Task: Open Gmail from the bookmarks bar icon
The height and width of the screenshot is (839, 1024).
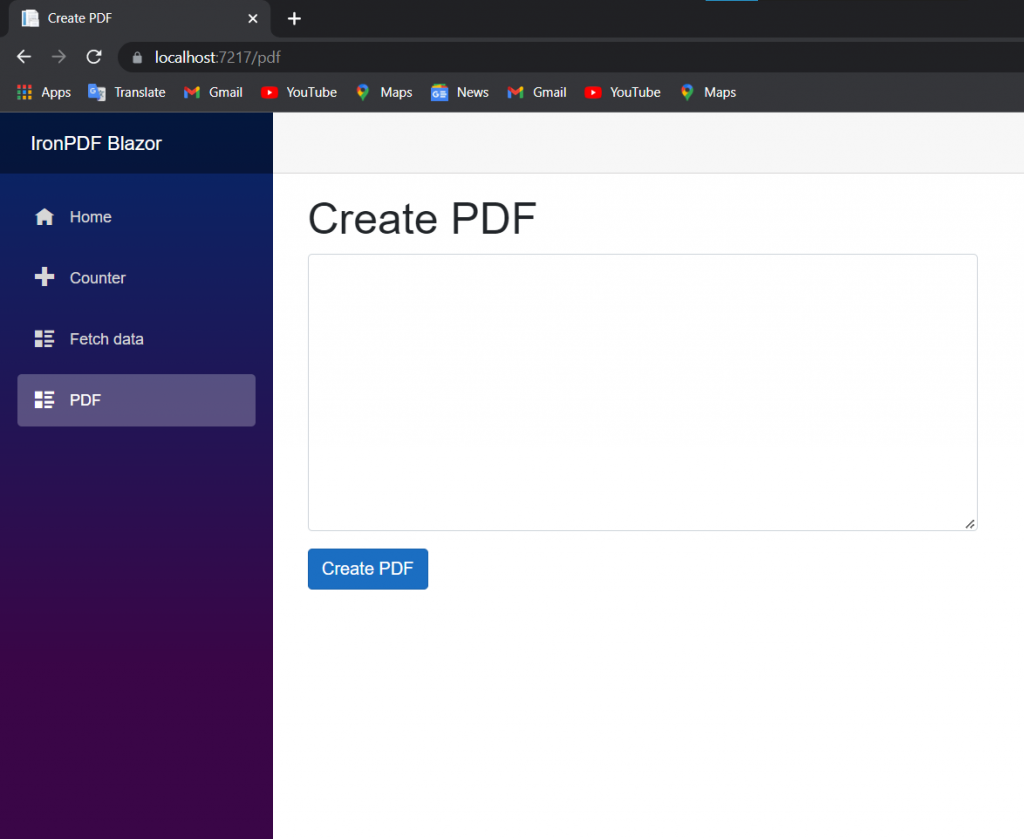Action: point(191,92)
